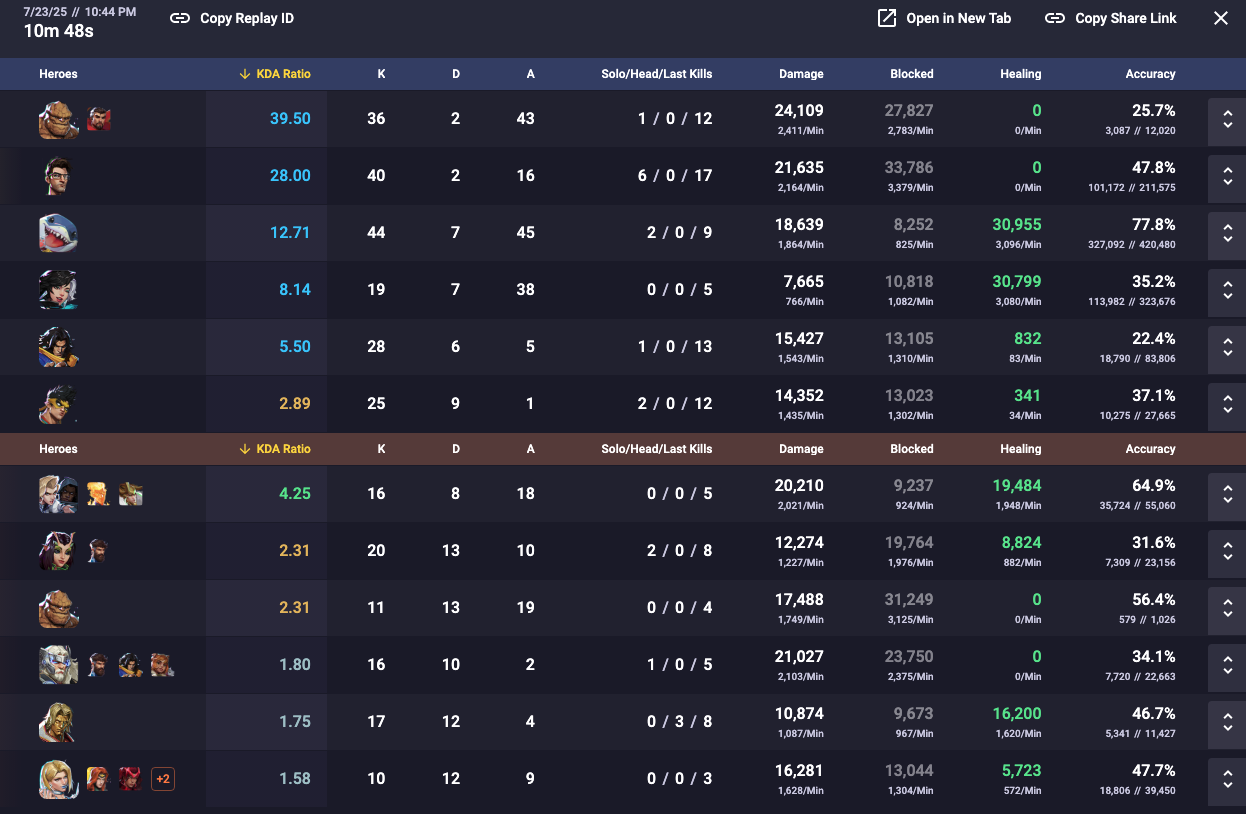Show the +2 additional heroes badge
The width and height of the screenshot is (1246, 814).
coord(163,779)
